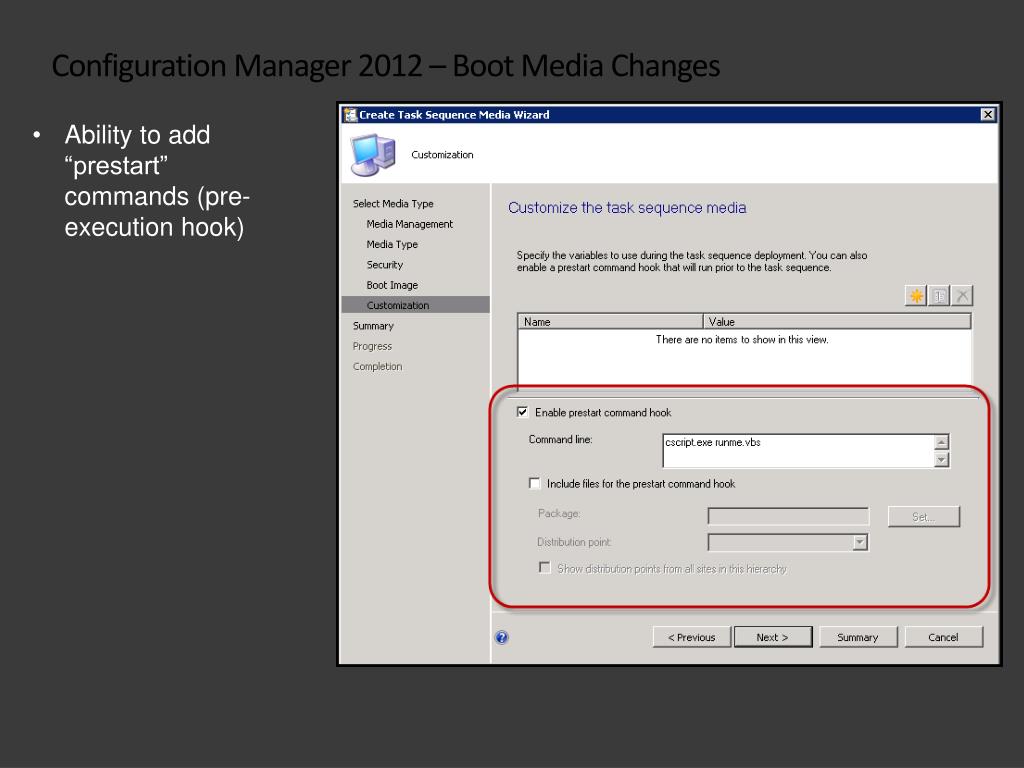Viewport: 1024px width, 768px height.
Task: Click the Set... package button
Action: (923, 517)
